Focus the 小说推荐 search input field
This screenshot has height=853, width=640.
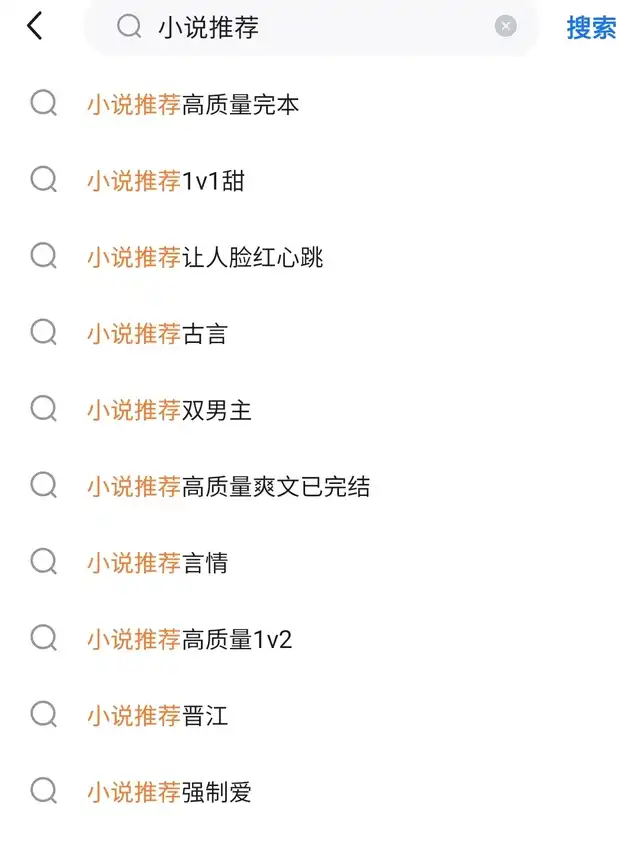click(311, 27)
